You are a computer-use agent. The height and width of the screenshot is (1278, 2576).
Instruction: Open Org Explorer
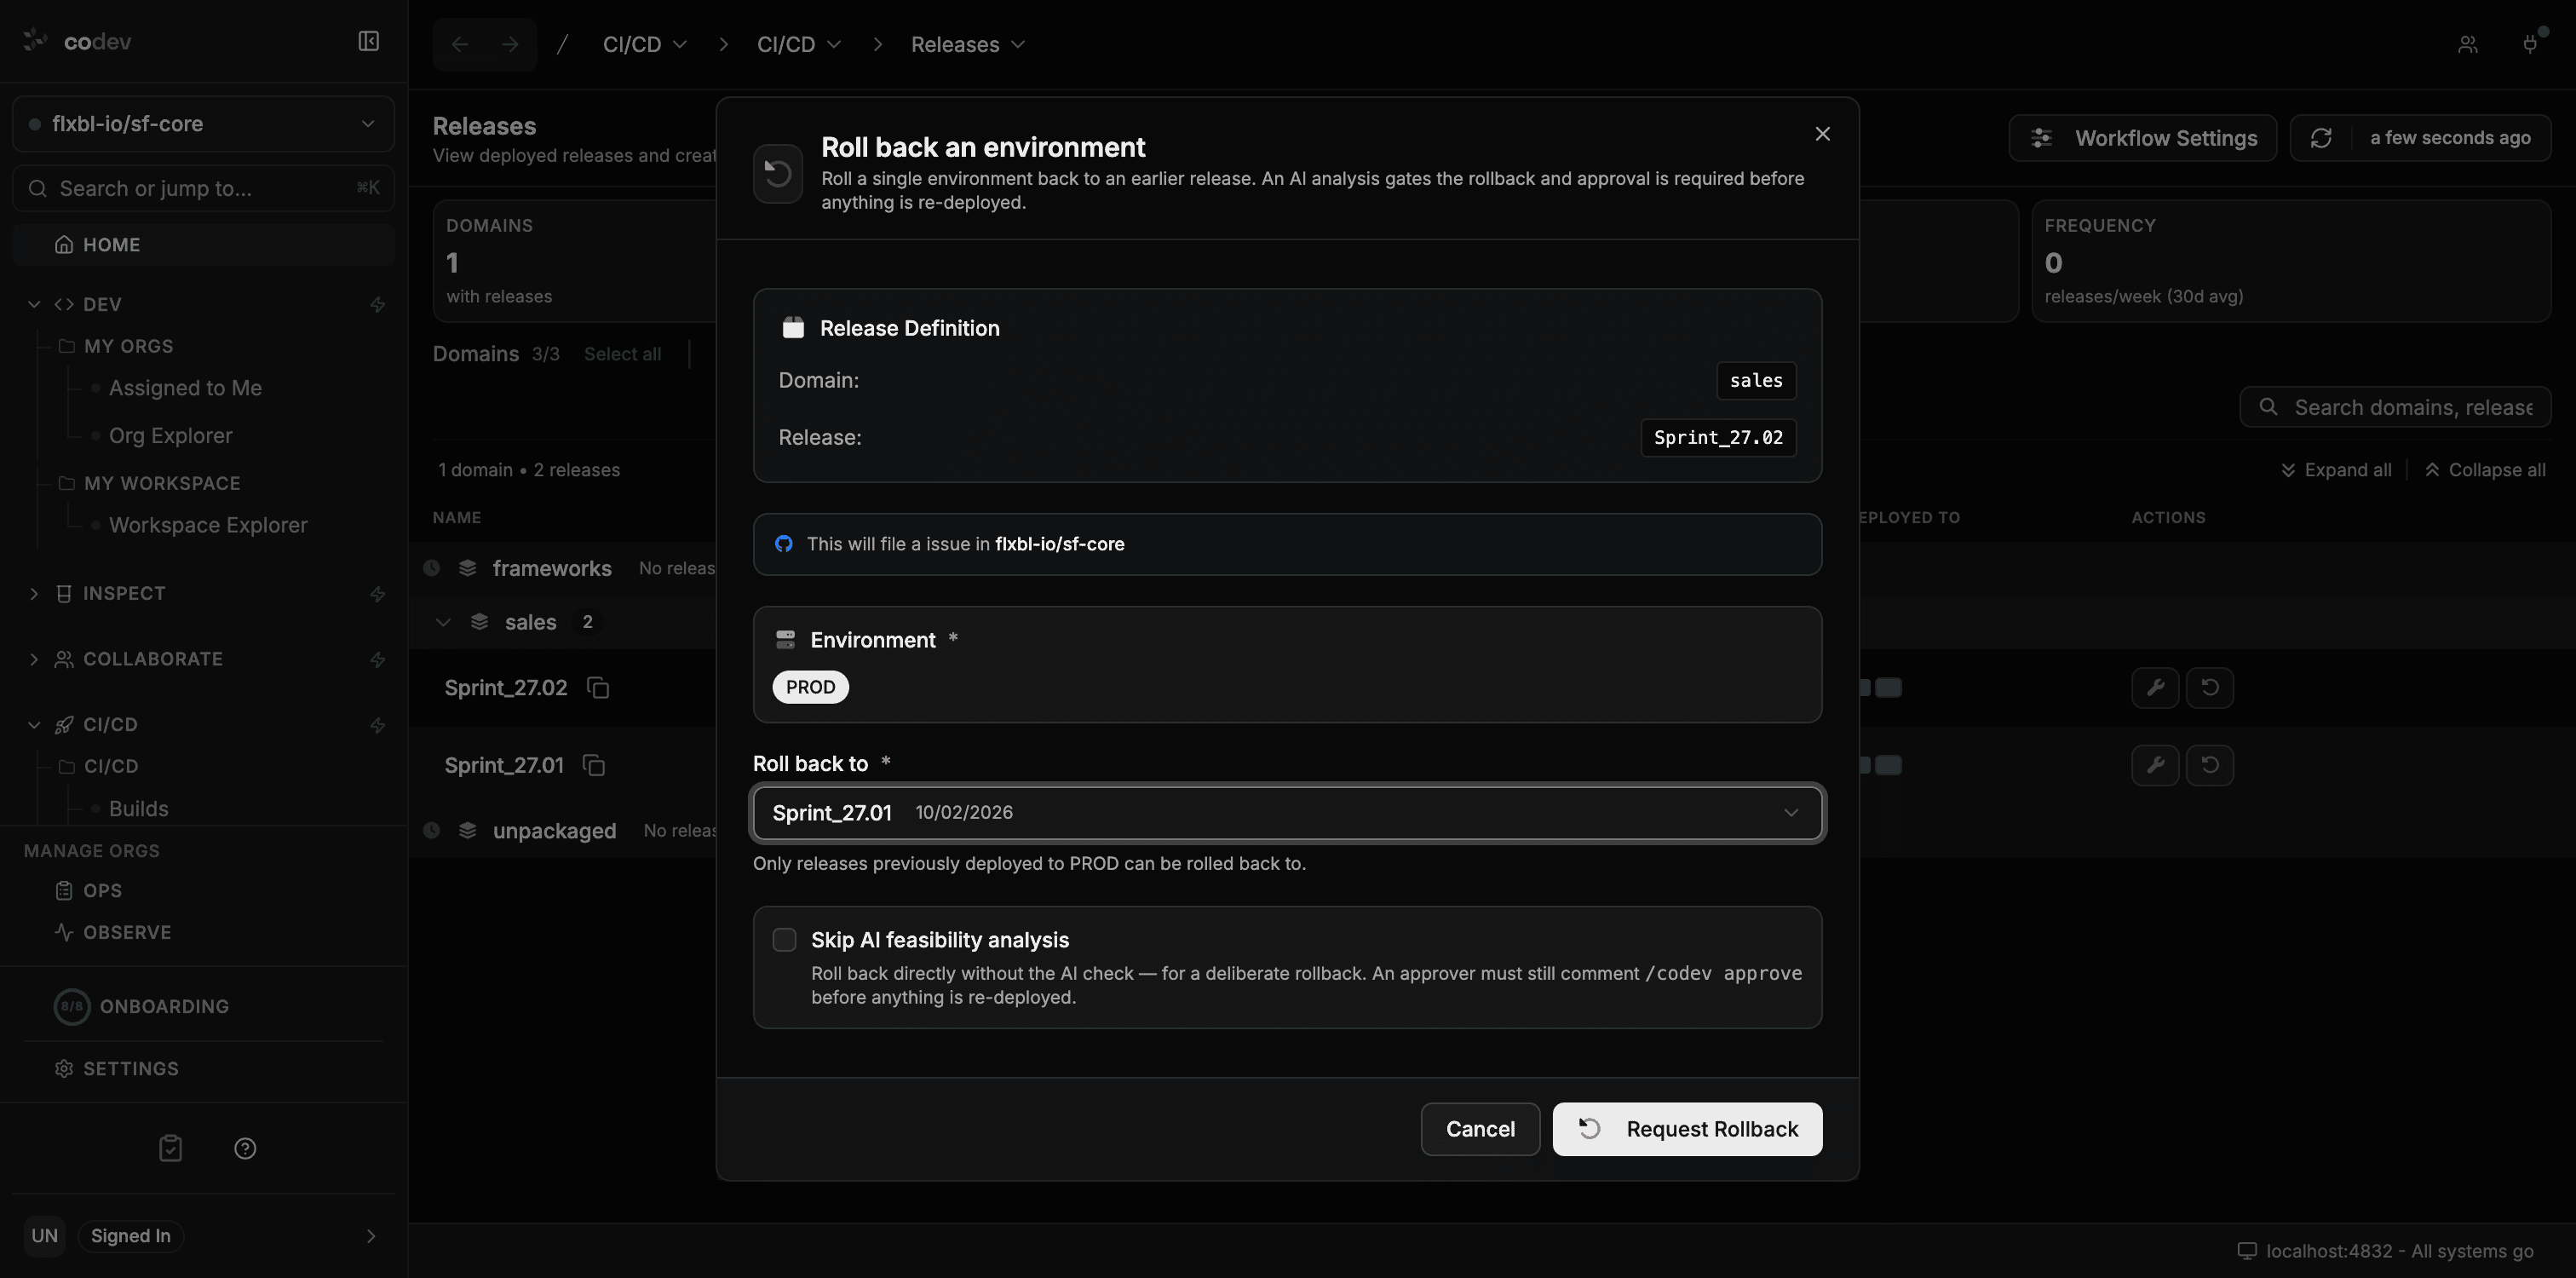click(170, 436)
